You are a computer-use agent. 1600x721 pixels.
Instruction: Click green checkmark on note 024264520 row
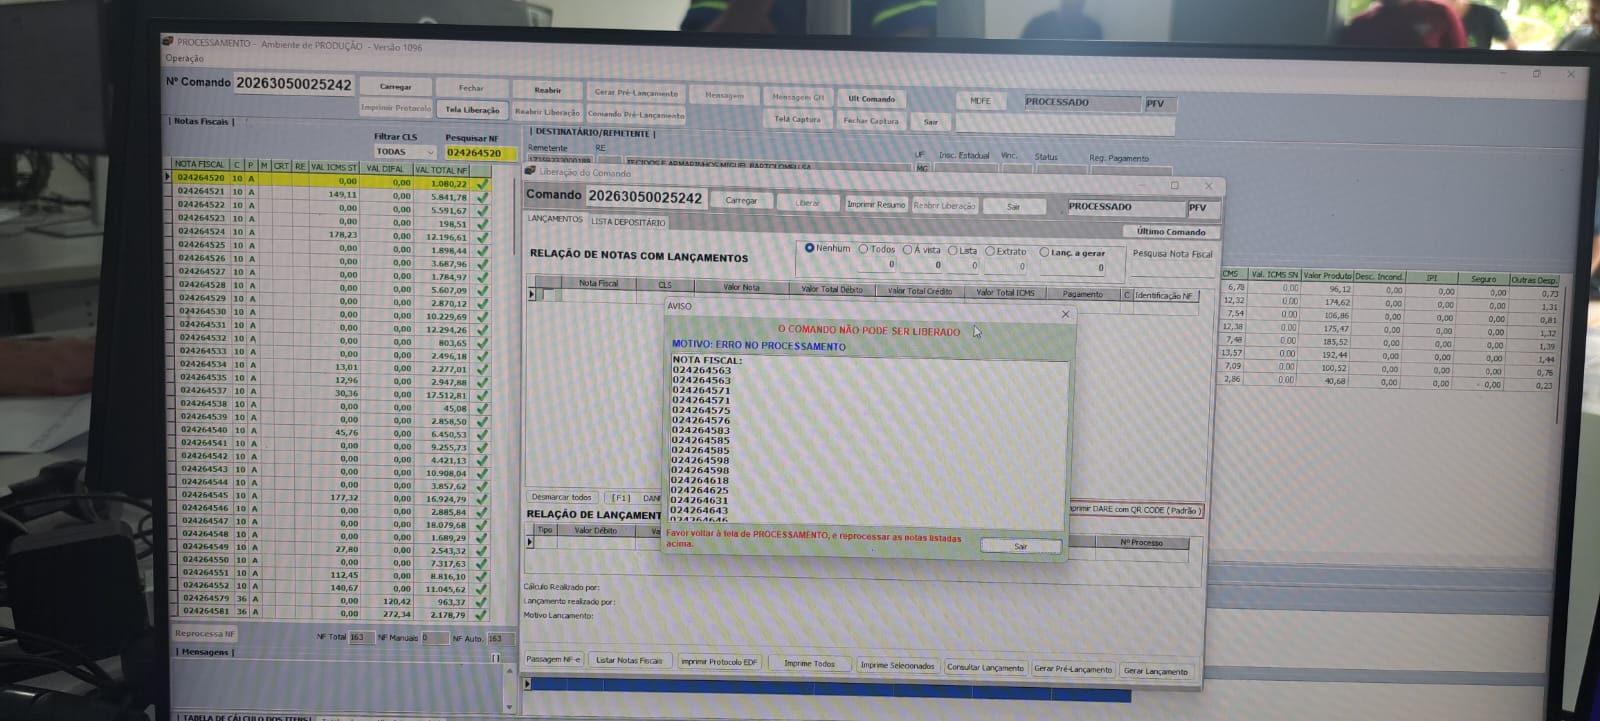point(483,184)
